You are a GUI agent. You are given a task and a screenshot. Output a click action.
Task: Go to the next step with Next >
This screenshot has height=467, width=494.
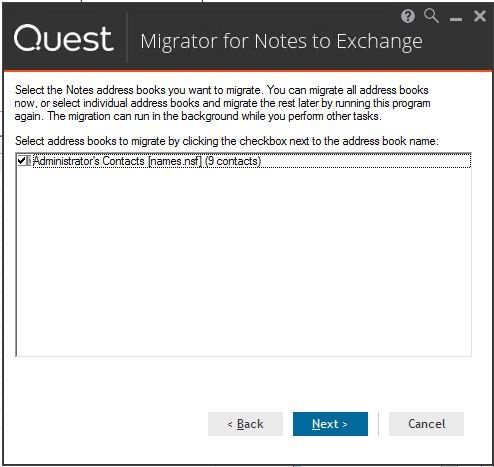coord(330,424)
